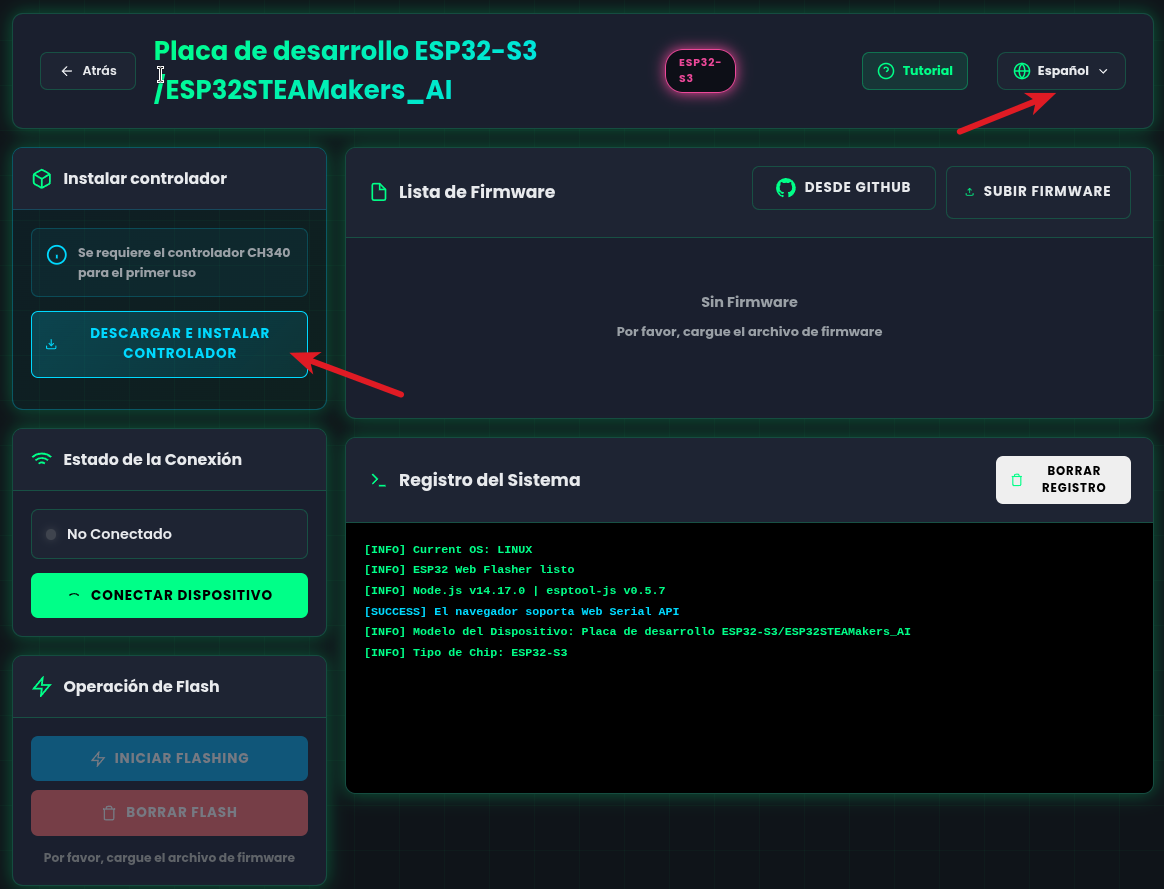Click the Borrar Flash button
The height and width of the screenshot is (889, 1164).
point(169,813)
